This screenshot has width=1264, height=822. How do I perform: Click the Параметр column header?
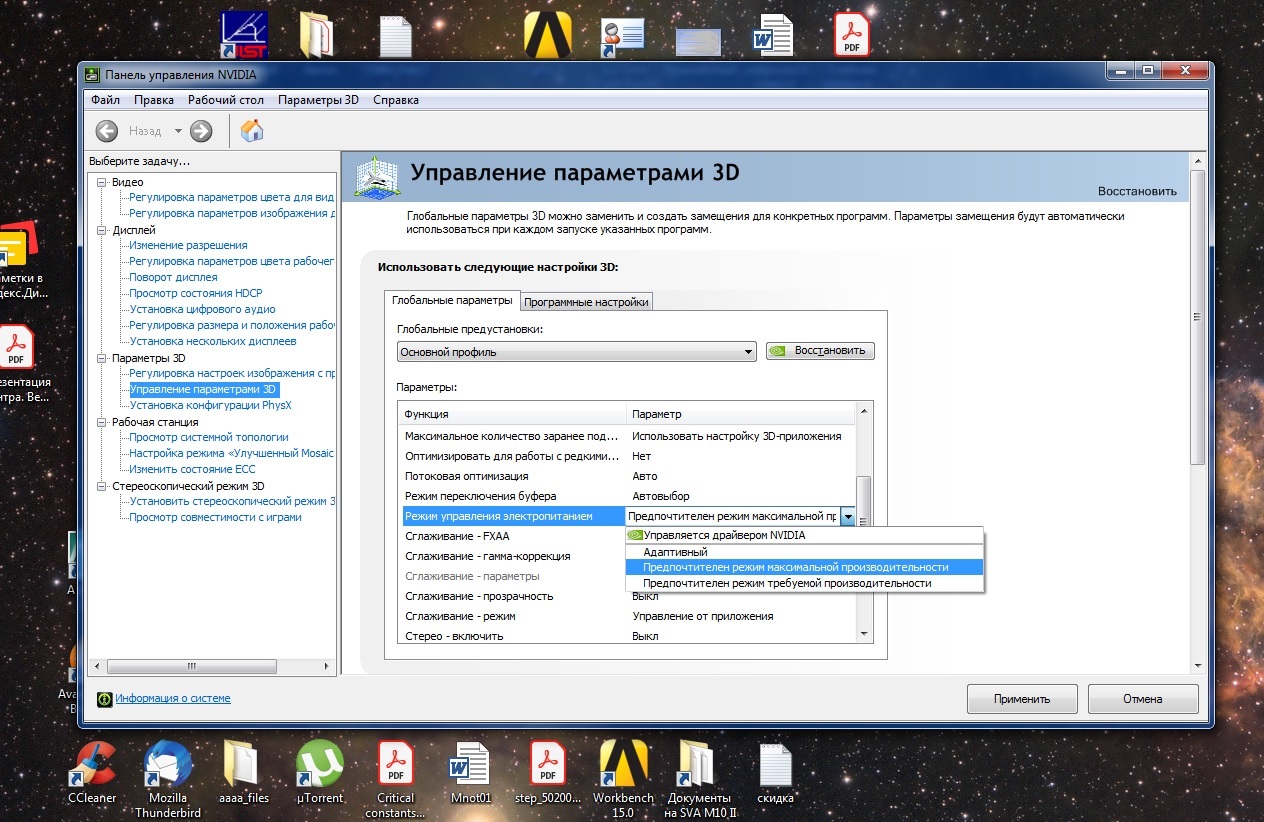(742, 414)
